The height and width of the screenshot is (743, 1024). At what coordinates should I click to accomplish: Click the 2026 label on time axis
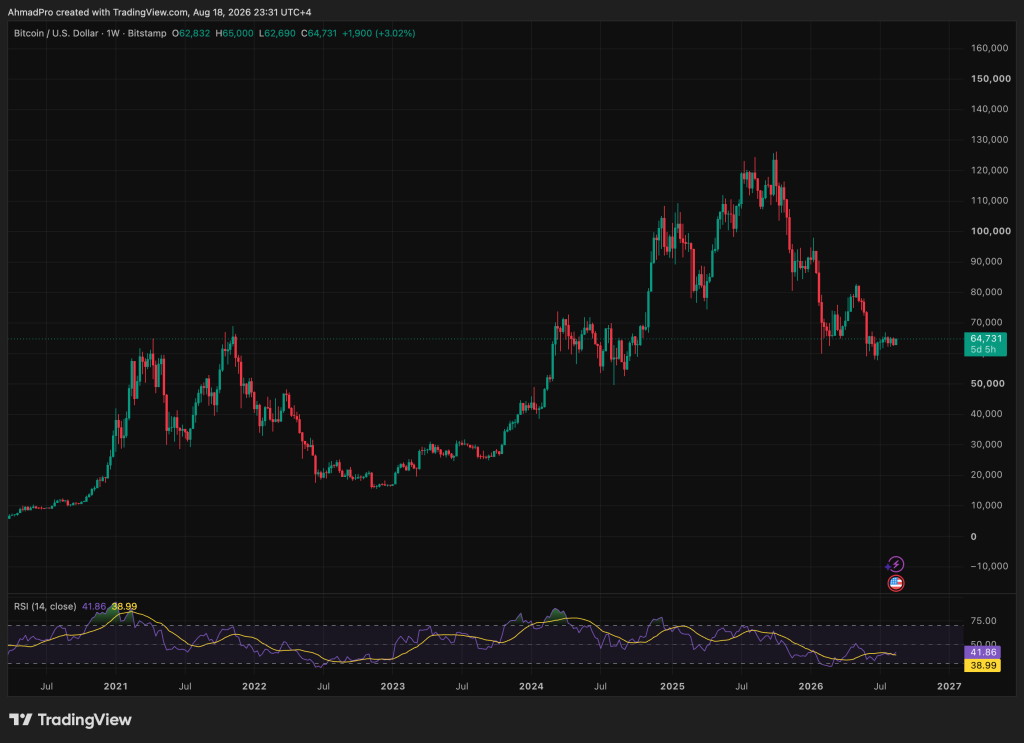tap(810, 686)
